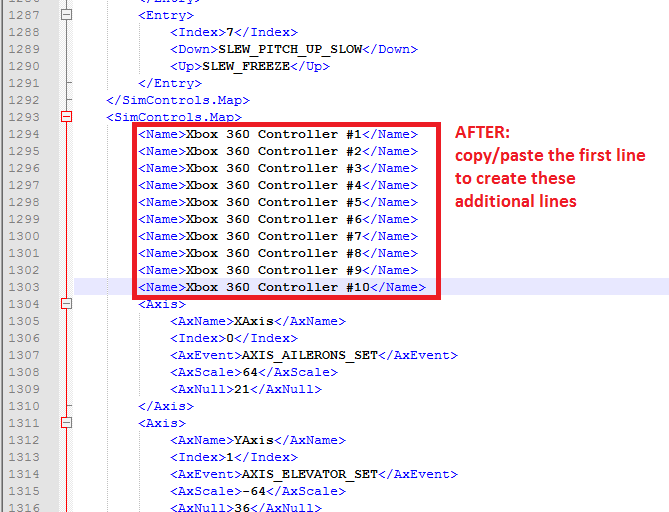Image resolution: width=669 pixels, height=512 pixels.
Task: Click the Index 0 line on 1306
Action: point(234,338)
